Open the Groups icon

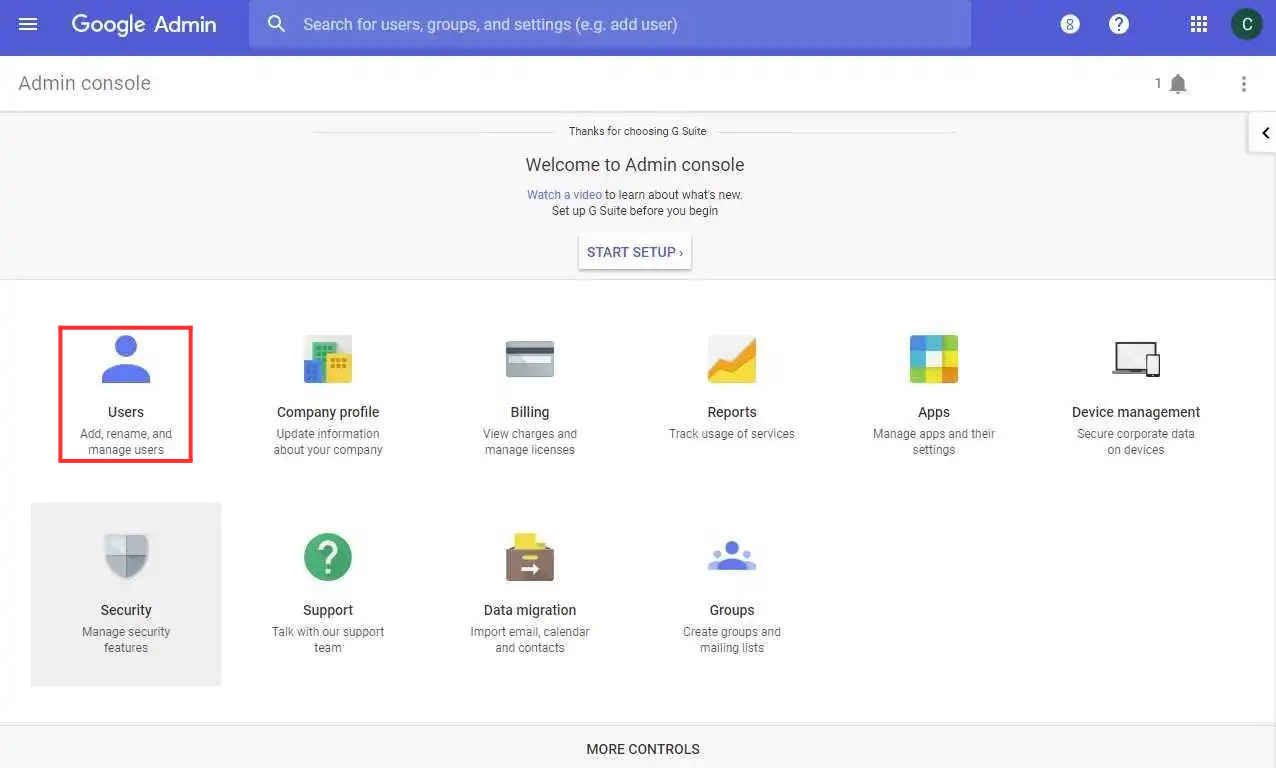coord(732,557)
